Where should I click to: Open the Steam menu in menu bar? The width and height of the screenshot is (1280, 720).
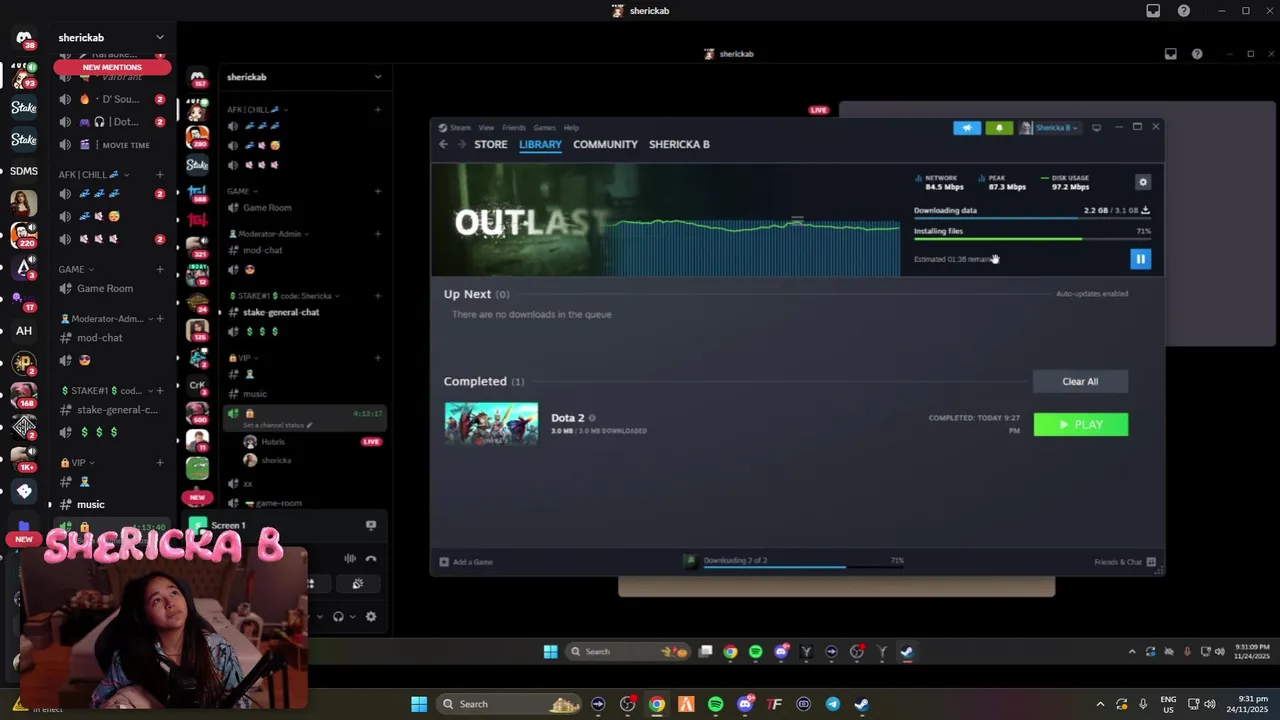(x=460, y=128)
